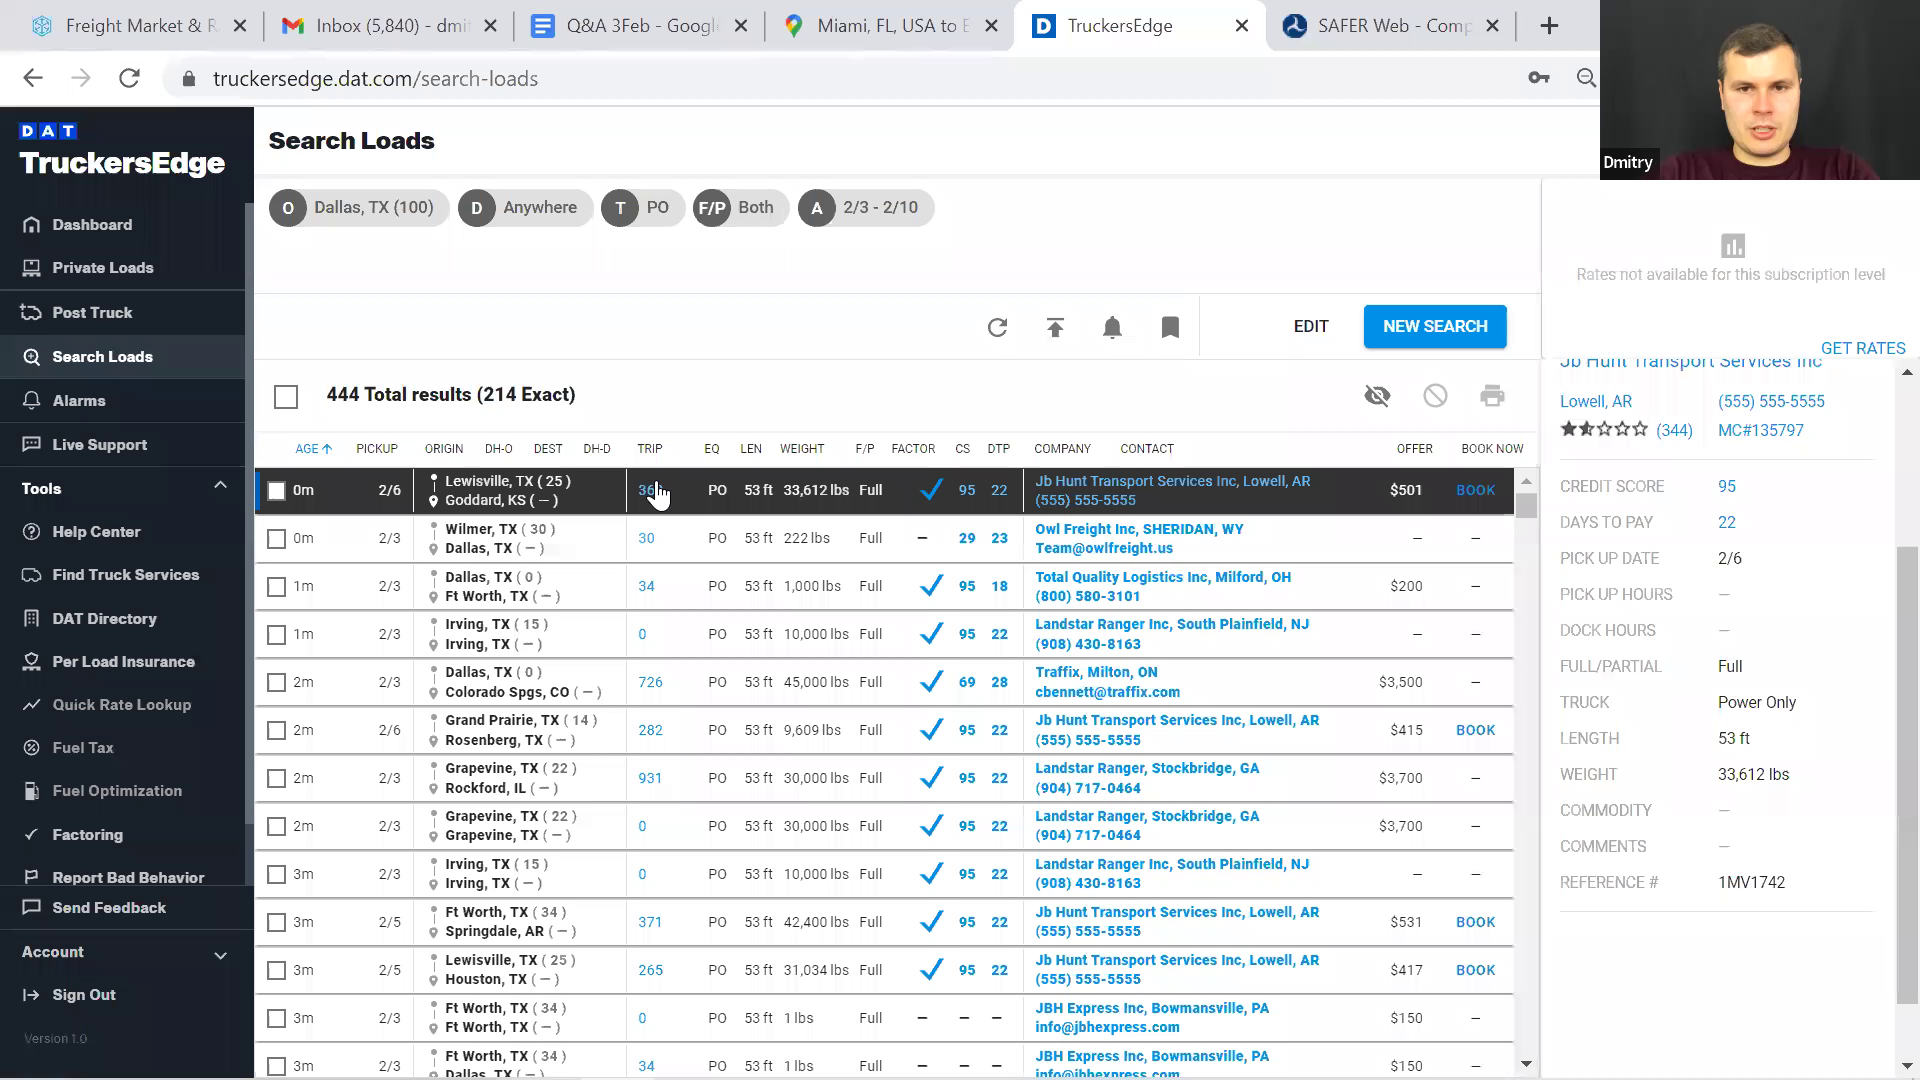Open the origin Dallas, TX (100) filter chip
Screen dimensions: 1920x1080
(x=358, y=208)
